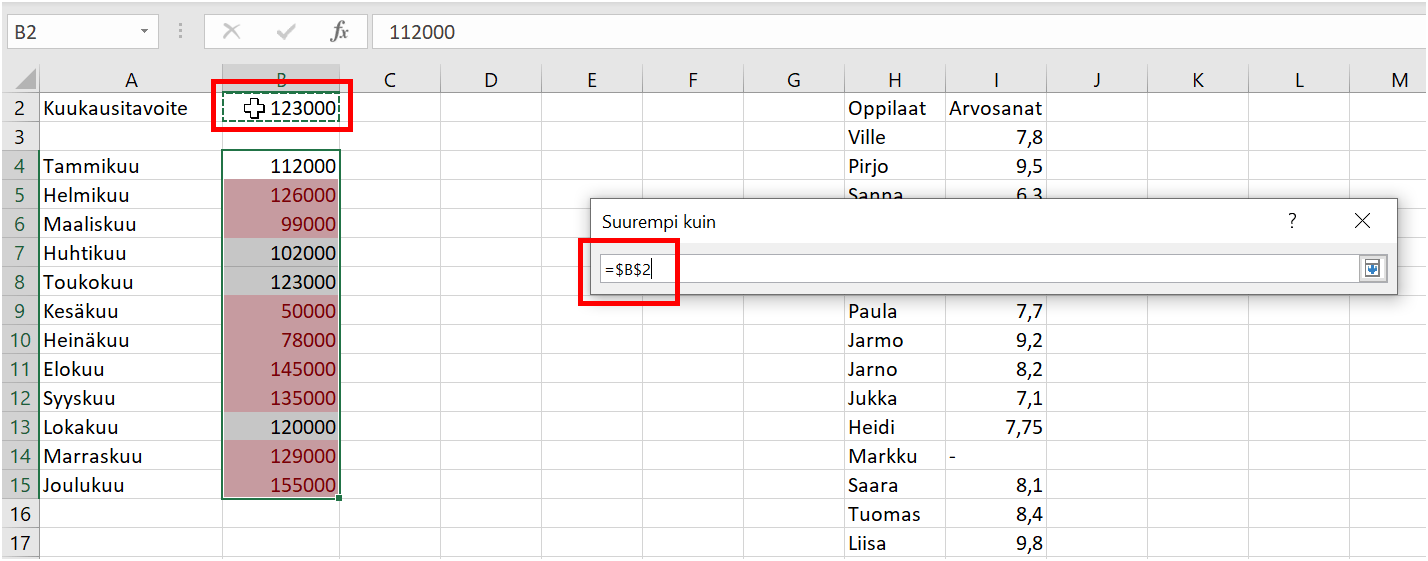
Task: Click the cell with value 126000
Action: pos(281,195)
